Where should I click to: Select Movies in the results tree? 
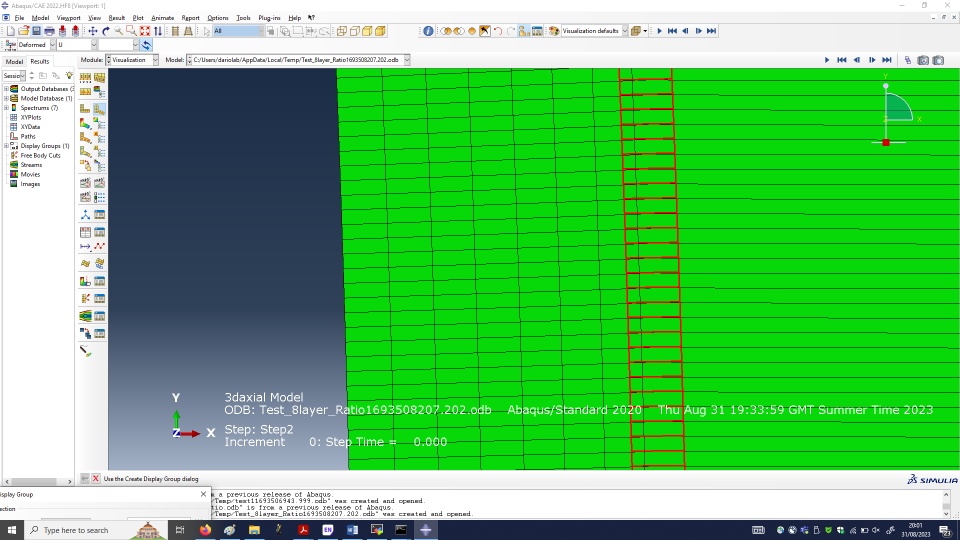[30, 174]
